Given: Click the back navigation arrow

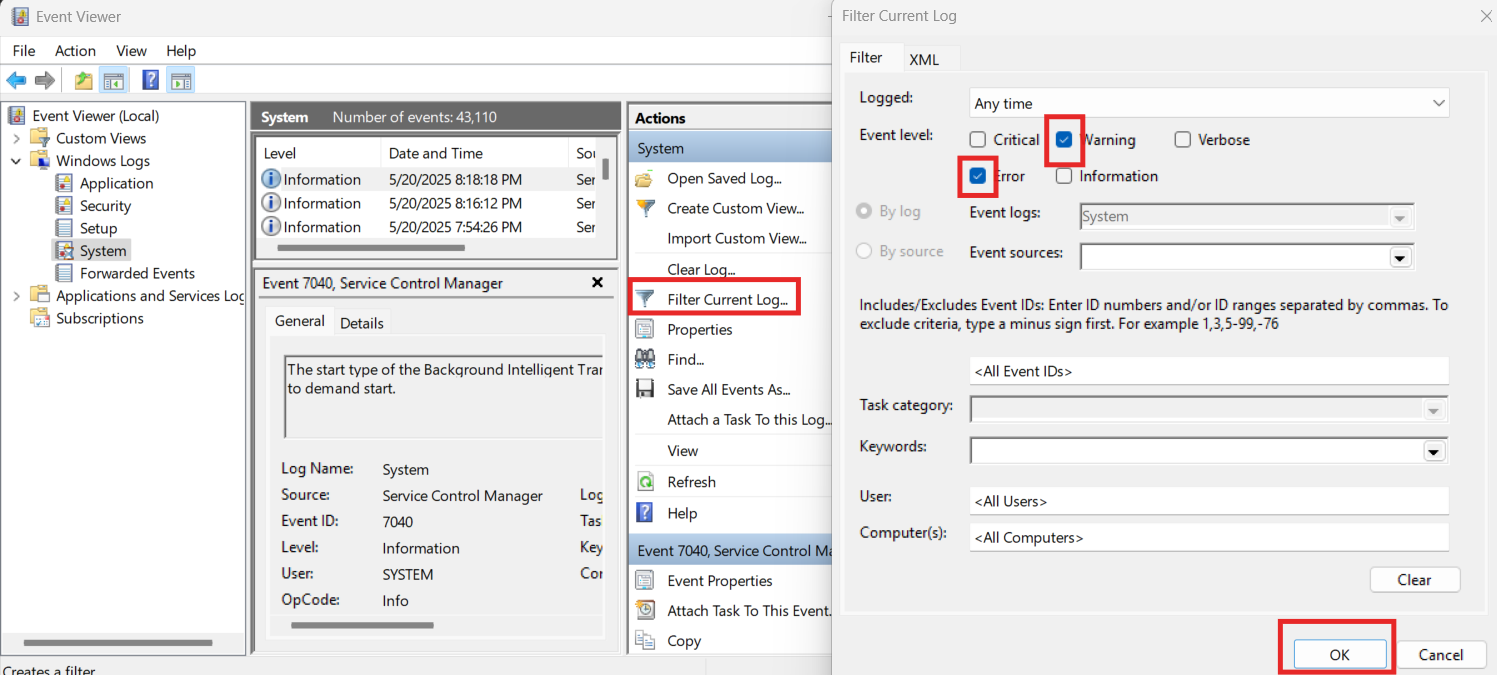Looking at the screenshot, I should [16, 80].
